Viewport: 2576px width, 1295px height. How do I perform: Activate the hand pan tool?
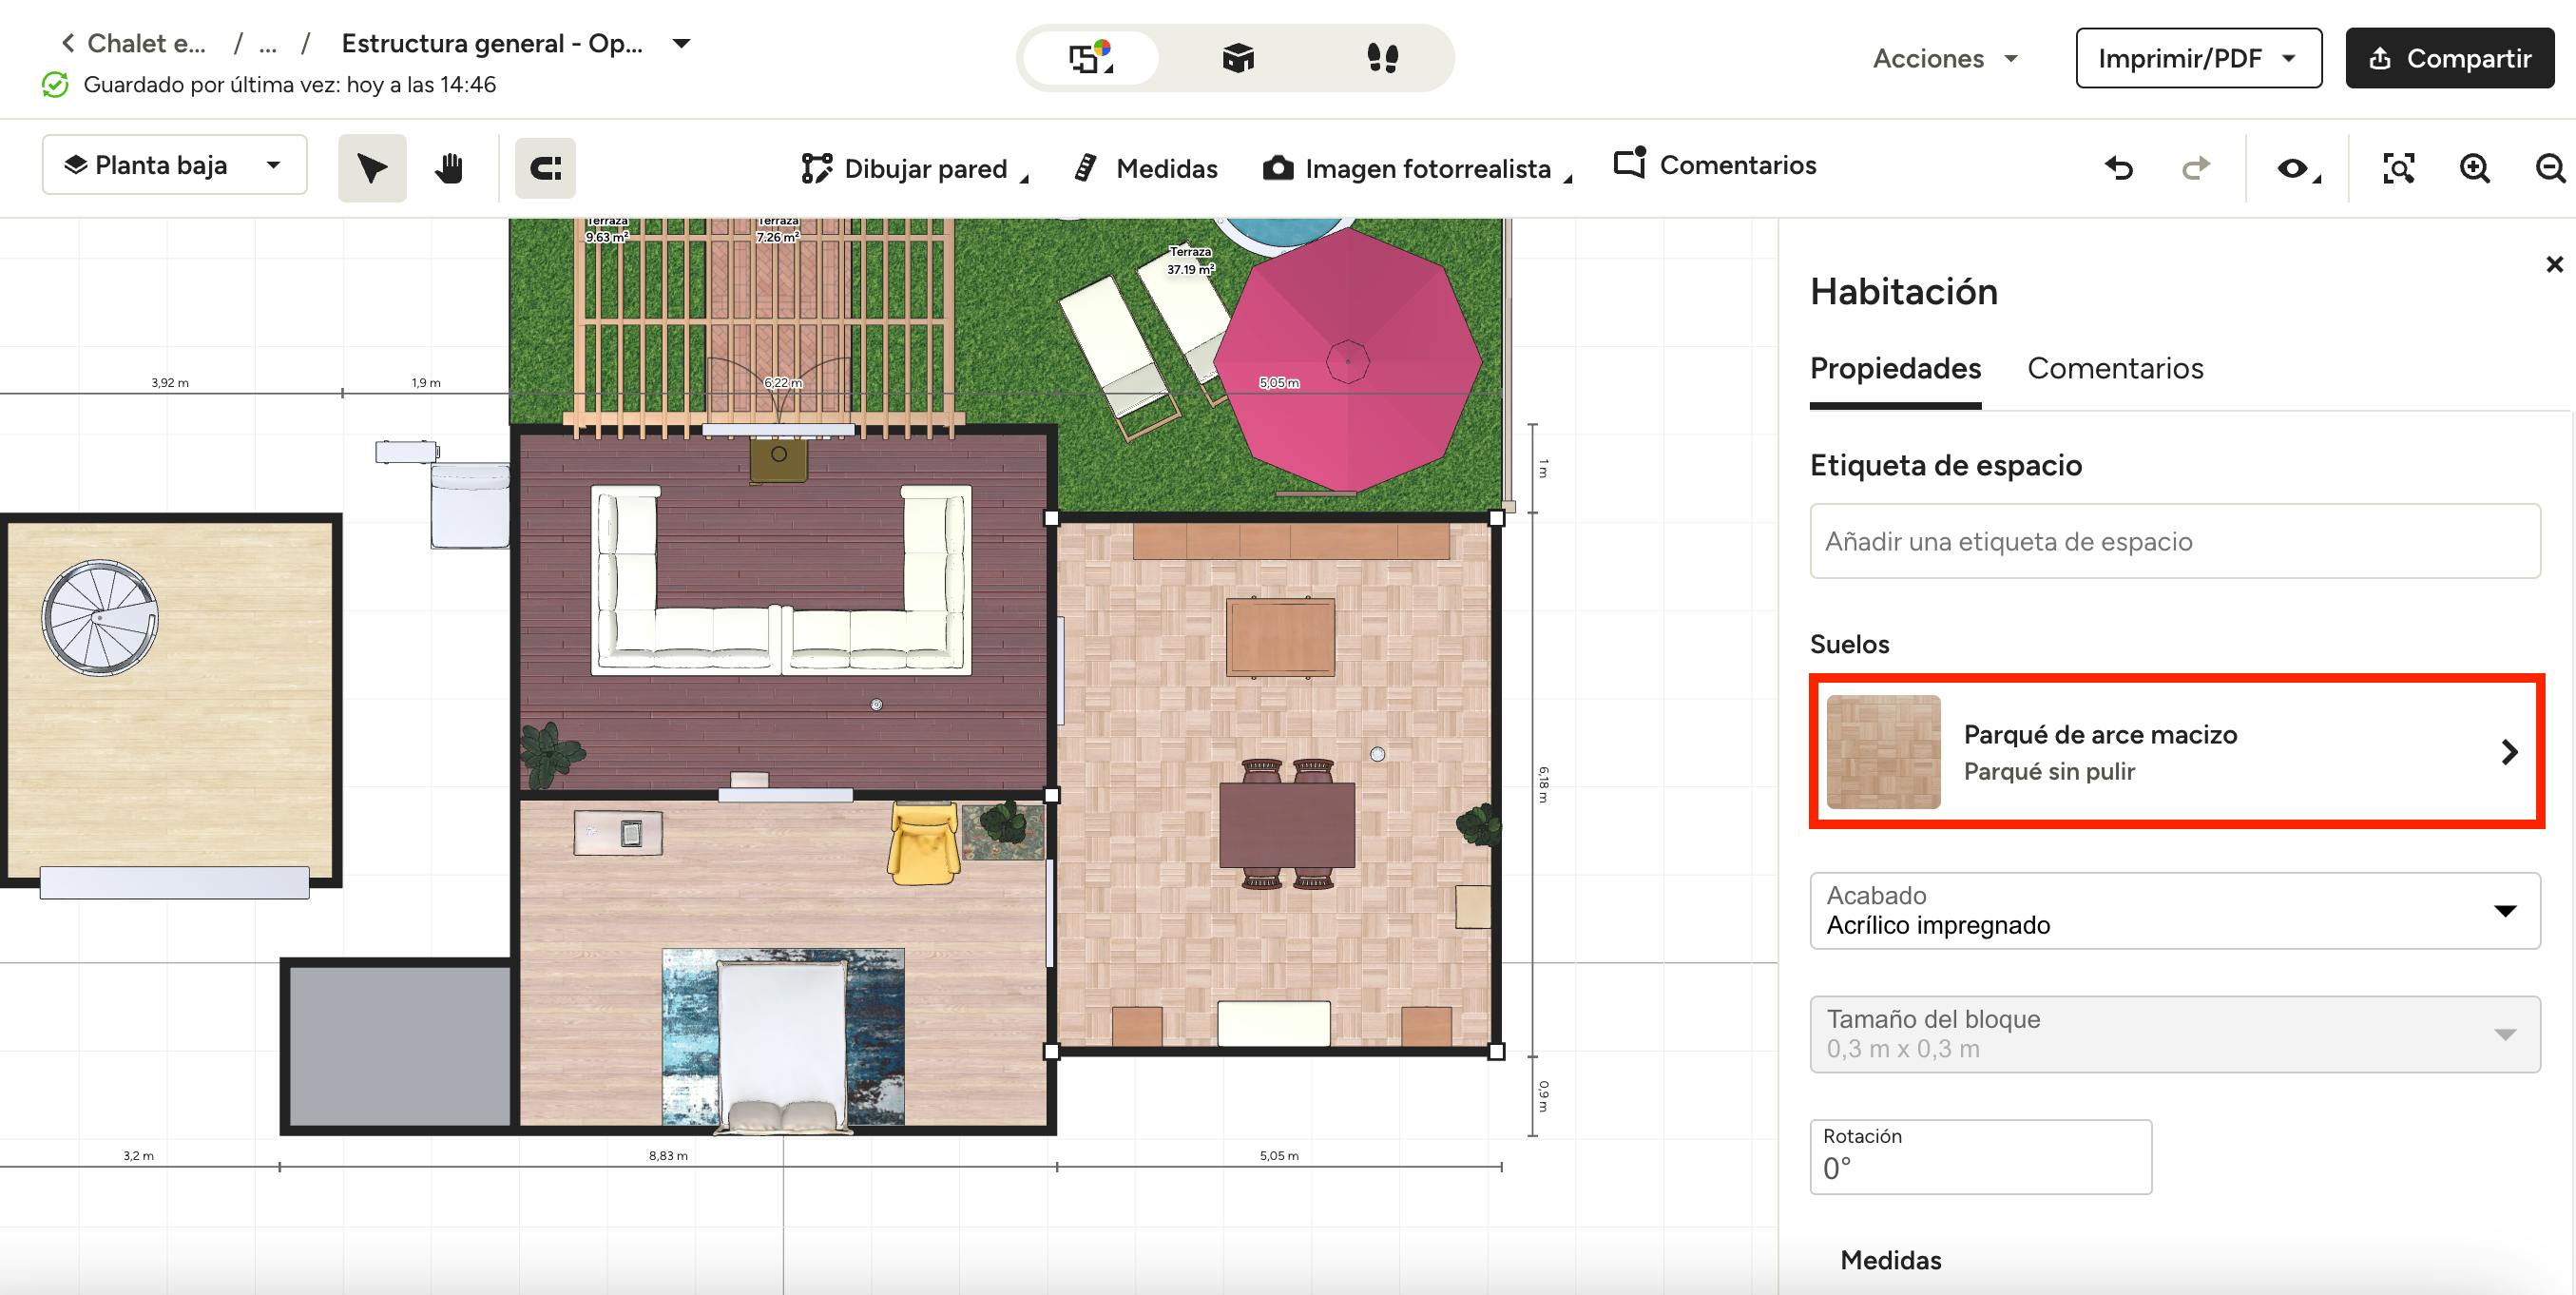tap(449, 168)
